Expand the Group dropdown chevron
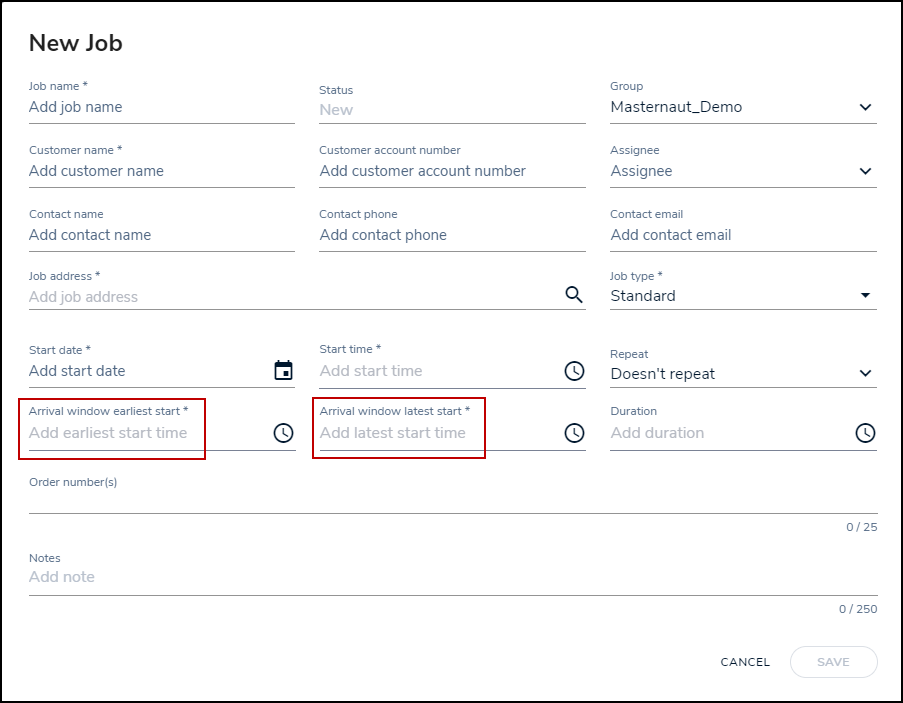This screenshot has height=703, width=903. point(865,107)
